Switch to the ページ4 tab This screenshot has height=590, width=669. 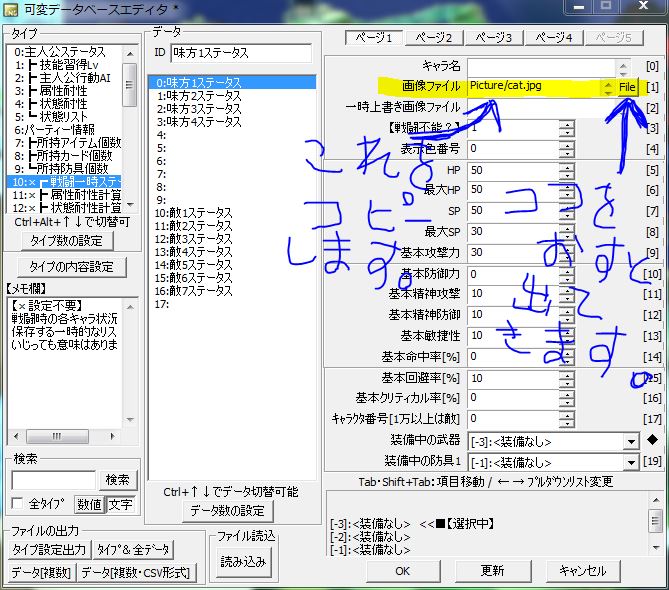[x=554, y=38]
